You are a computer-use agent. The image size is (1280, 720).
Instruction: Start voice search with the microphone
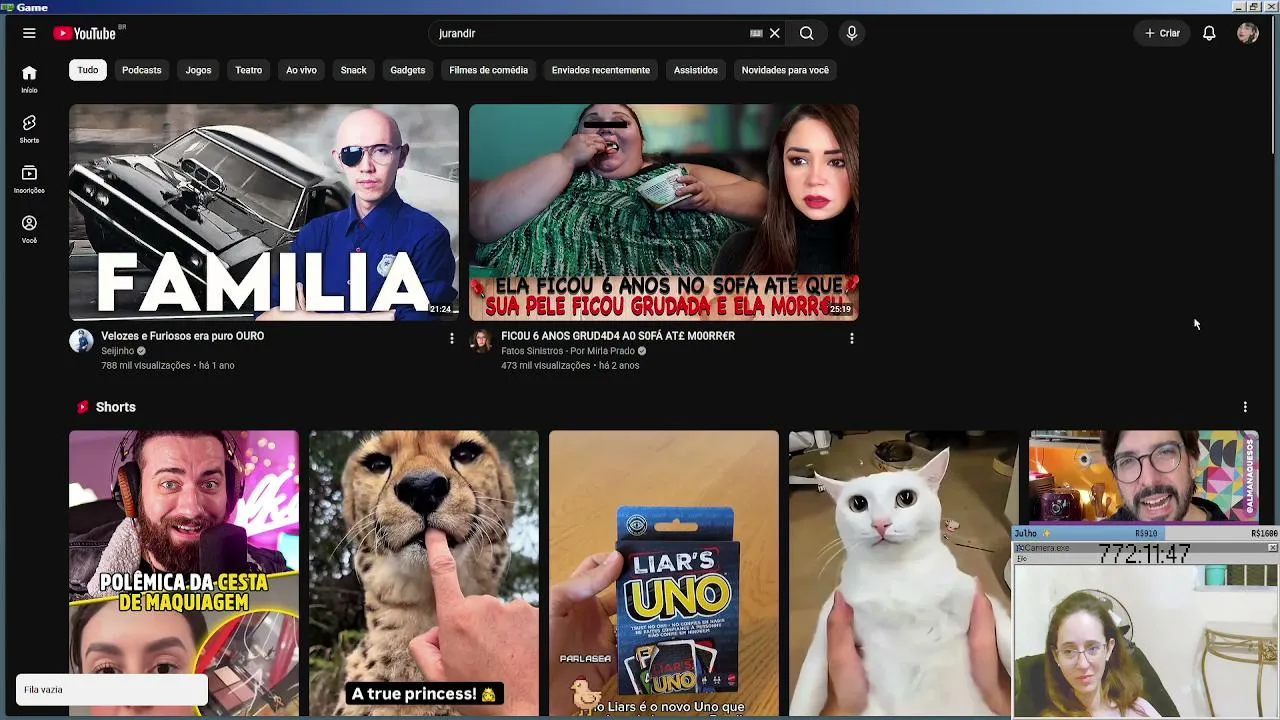coord(852,33)
